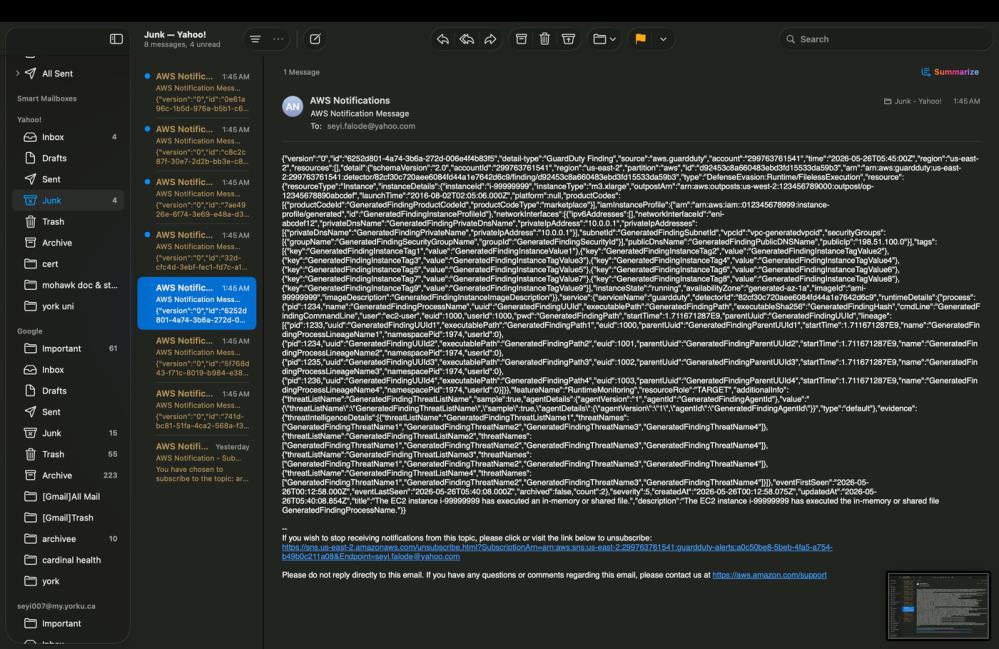This screenshot has width=999, height=649.
Task: Open Yahoo Sent folder
Action: (68, 179)
